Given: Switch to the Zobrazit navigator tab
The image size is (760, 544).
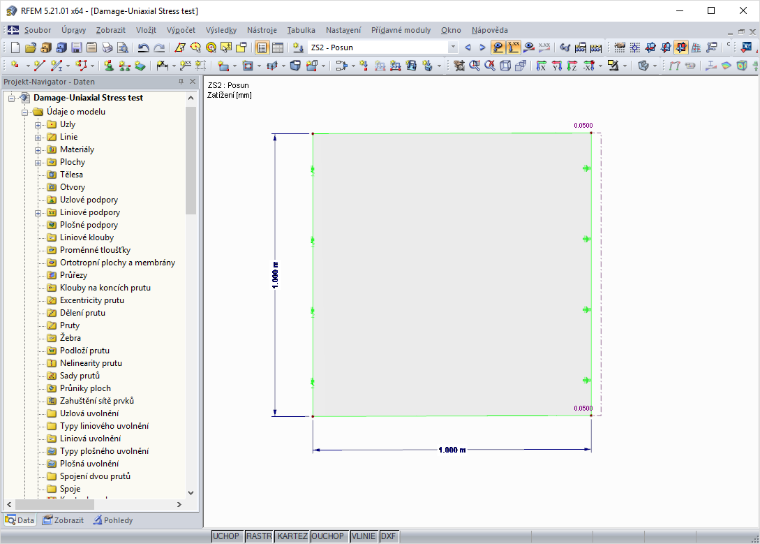Looking at the screenshot, I should pyautogui.click(x=63, y=520).
